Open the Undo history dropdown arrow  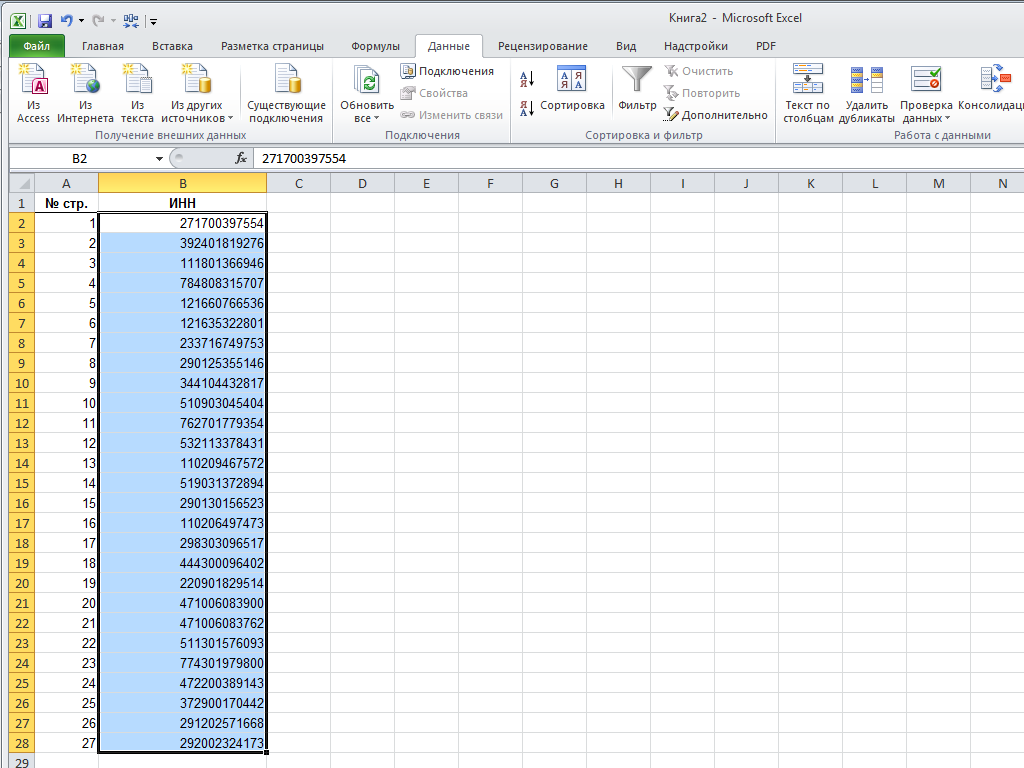pos(82,21)
